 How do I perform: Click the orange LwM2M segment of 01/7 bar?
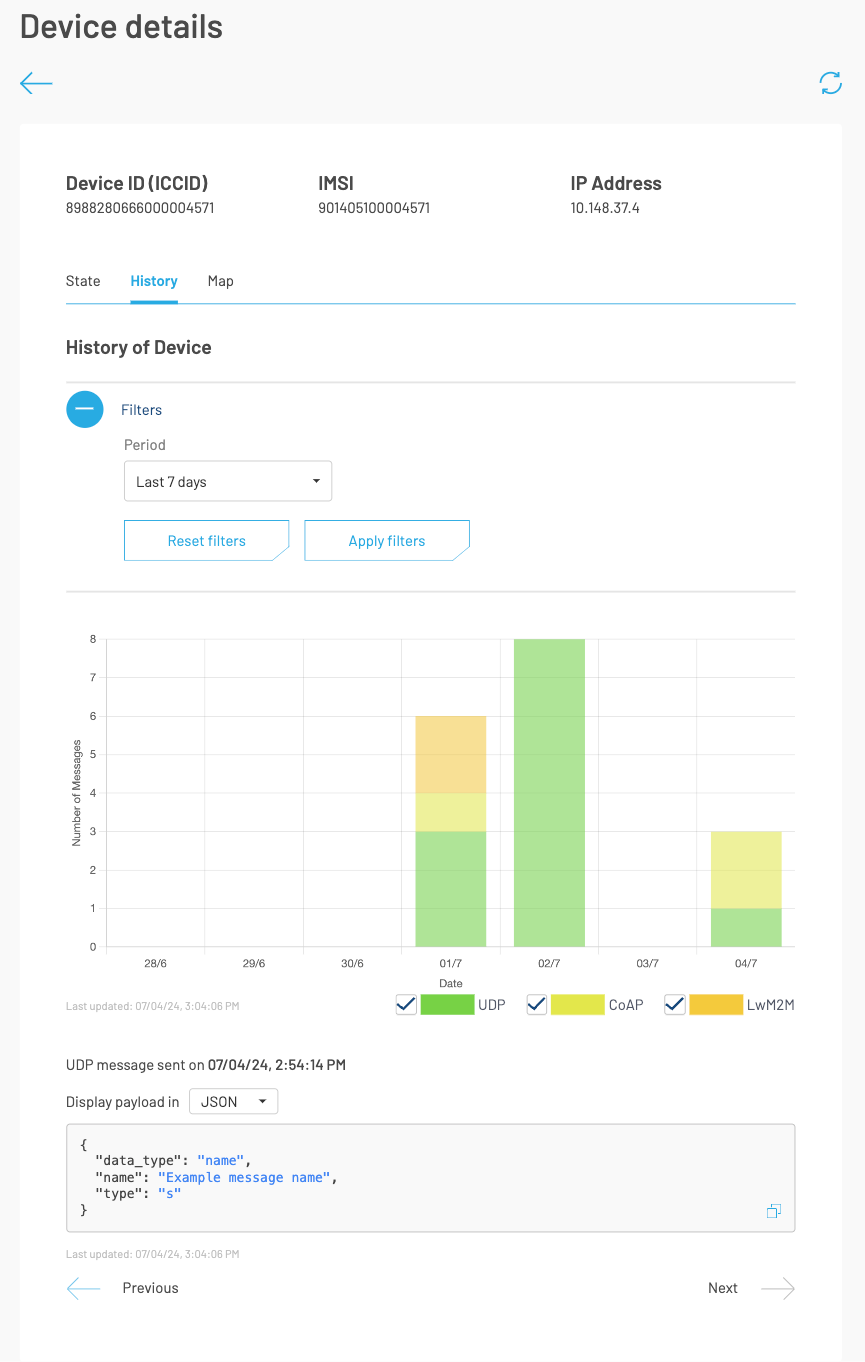451,754
